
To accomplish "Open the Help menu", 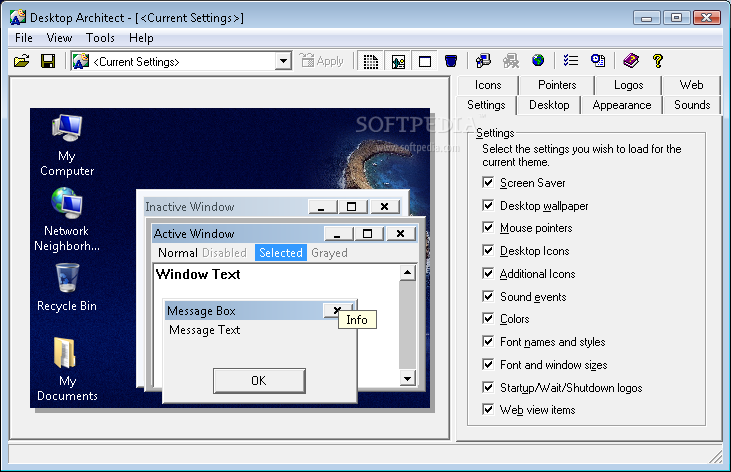I will [141, 38].
